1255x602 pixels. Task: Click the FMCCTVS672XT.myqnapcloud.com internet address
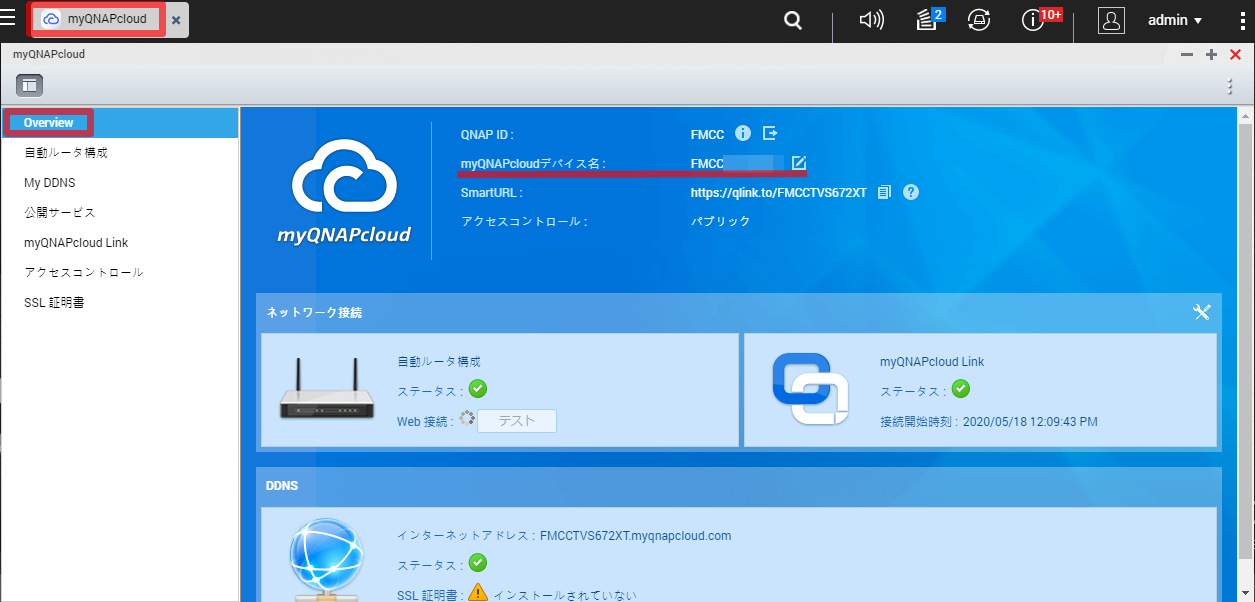tap(635, 536)
